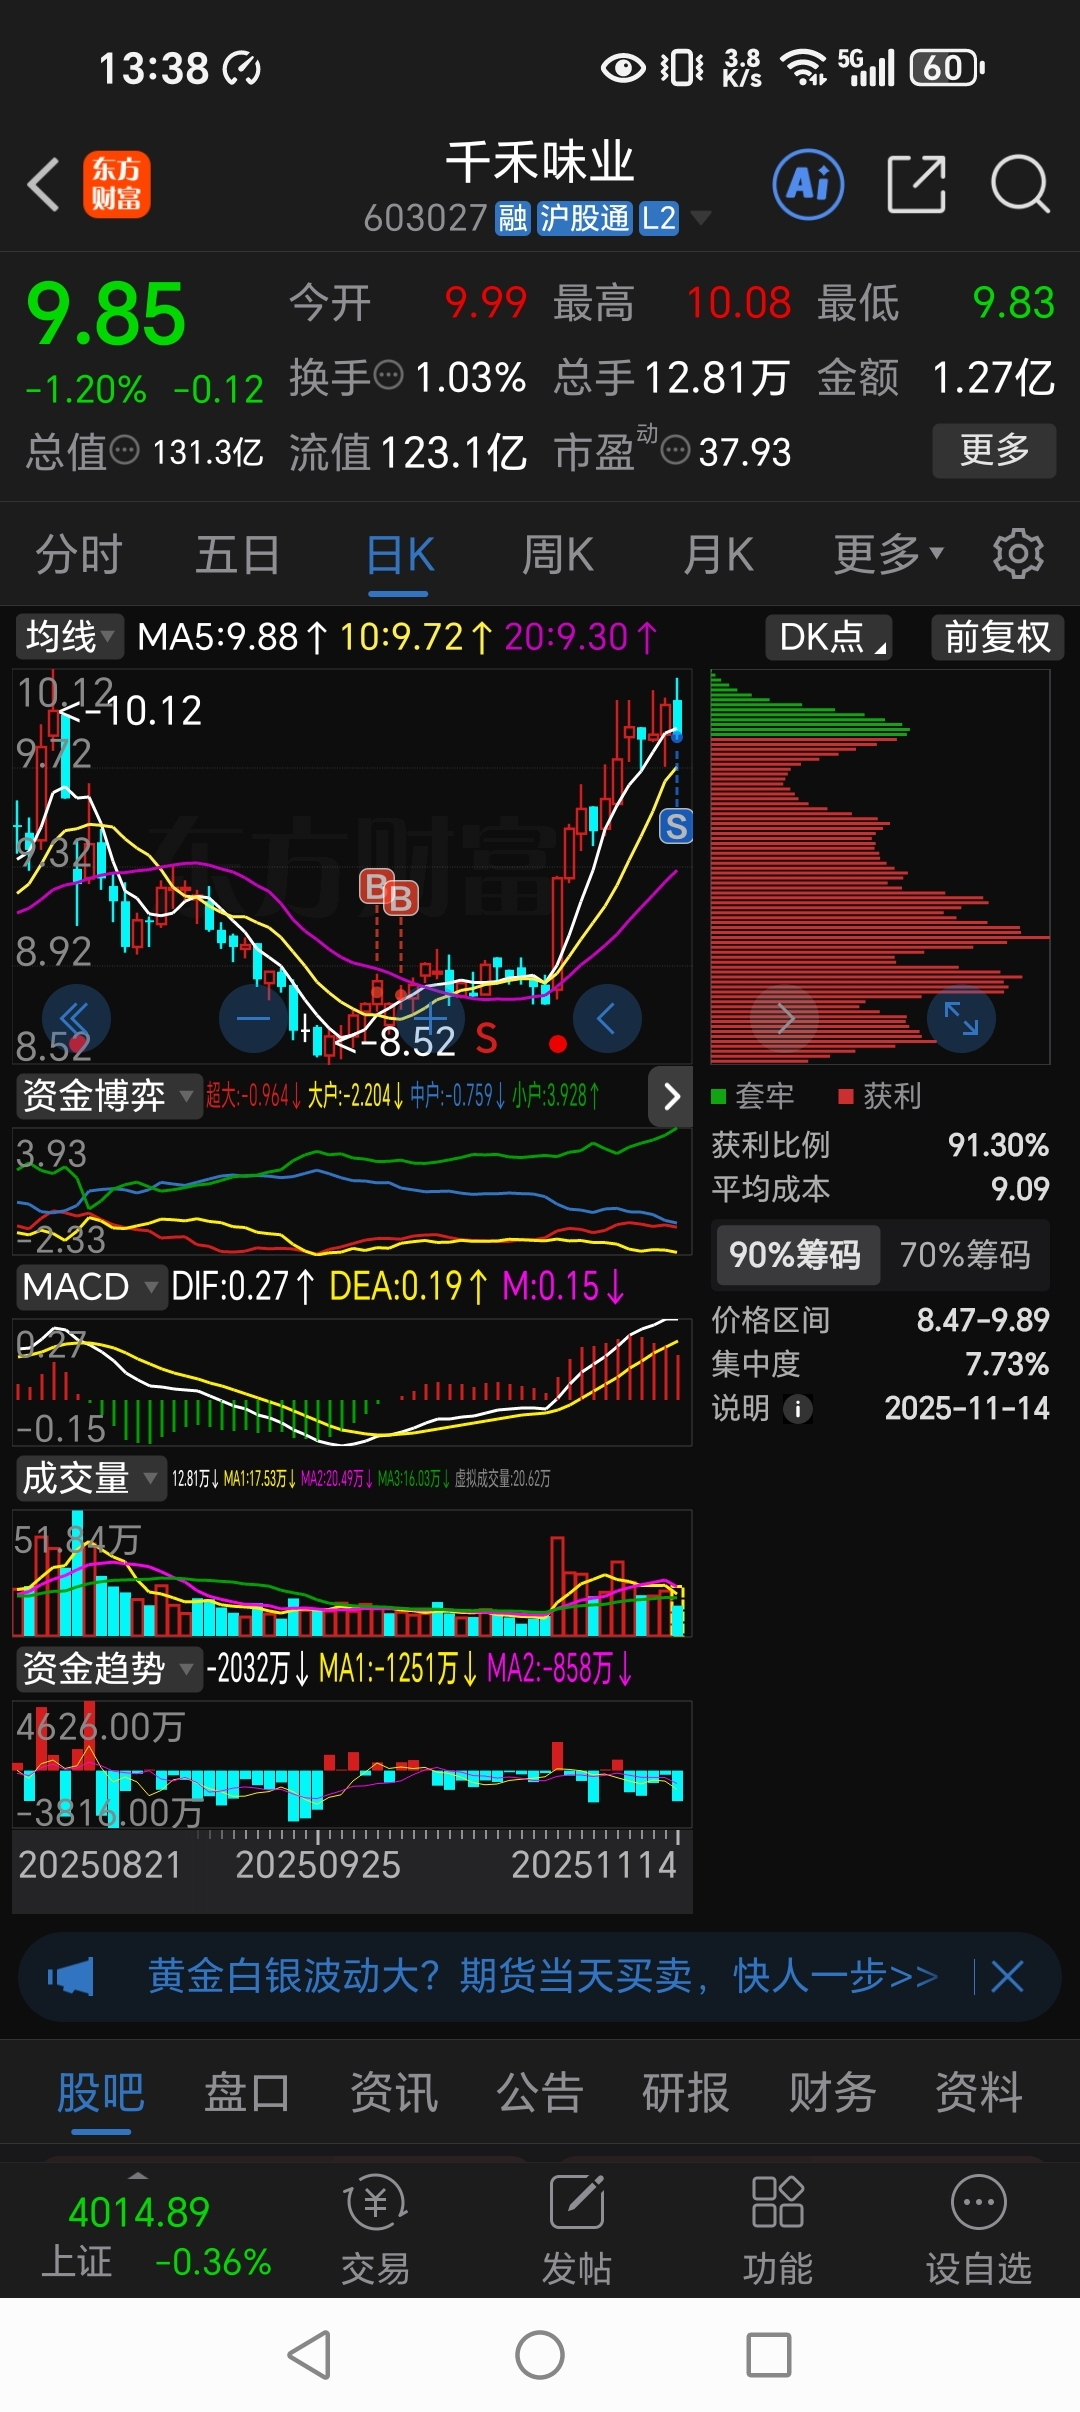Tap the Android home navigation button
The width and height of the screenshot is (1080, 2412).
tap(540, 2355)
